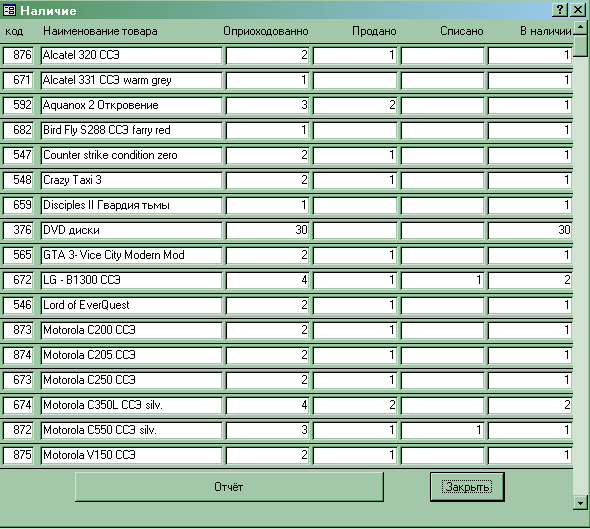Click the Списано column header
This screenshot has height=529, width=590.
(462, 31)
